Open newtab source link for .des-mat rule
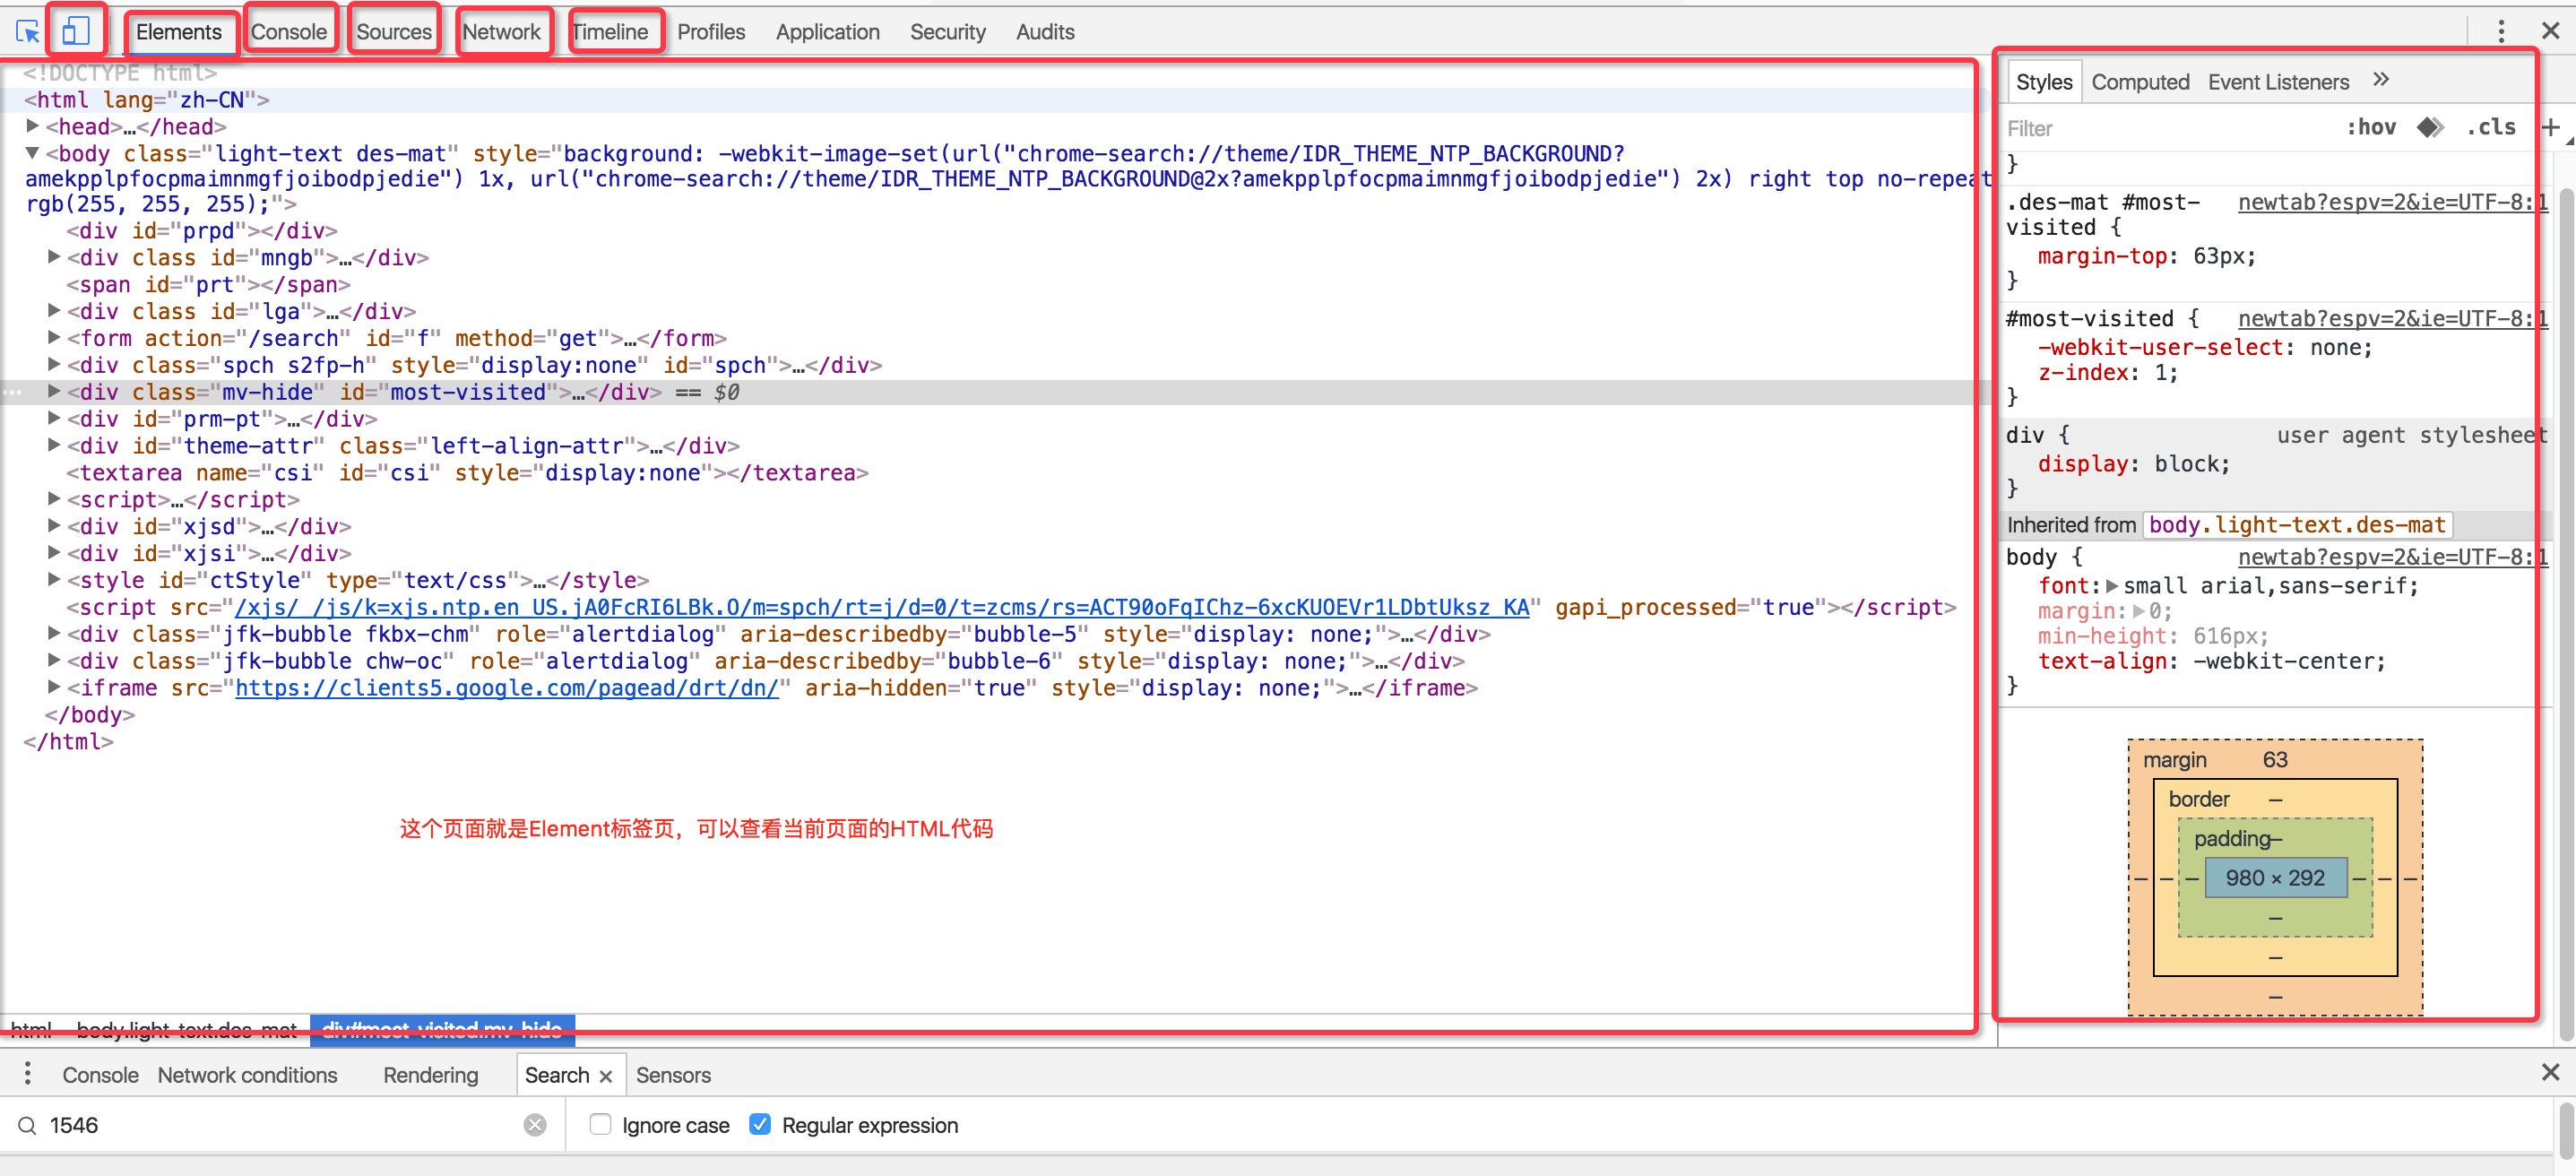Viewport: 2576px width, 1176px height. coord(2392,202)
